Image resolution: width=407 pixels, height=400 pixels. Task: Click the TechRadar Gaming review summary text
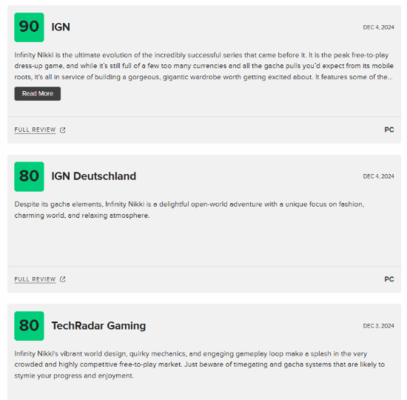tap(199, 364)
